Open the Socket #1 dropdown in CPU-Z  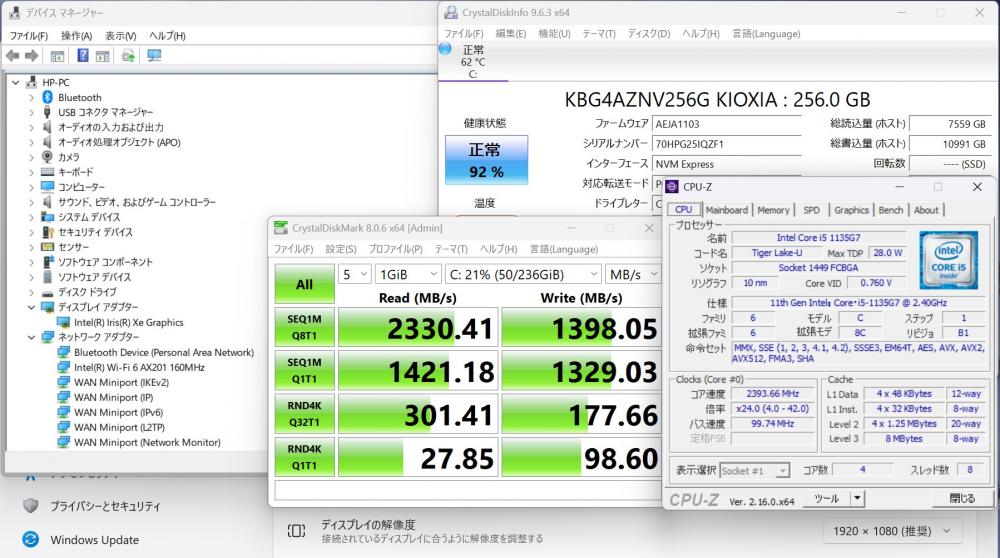pos(754,471)
